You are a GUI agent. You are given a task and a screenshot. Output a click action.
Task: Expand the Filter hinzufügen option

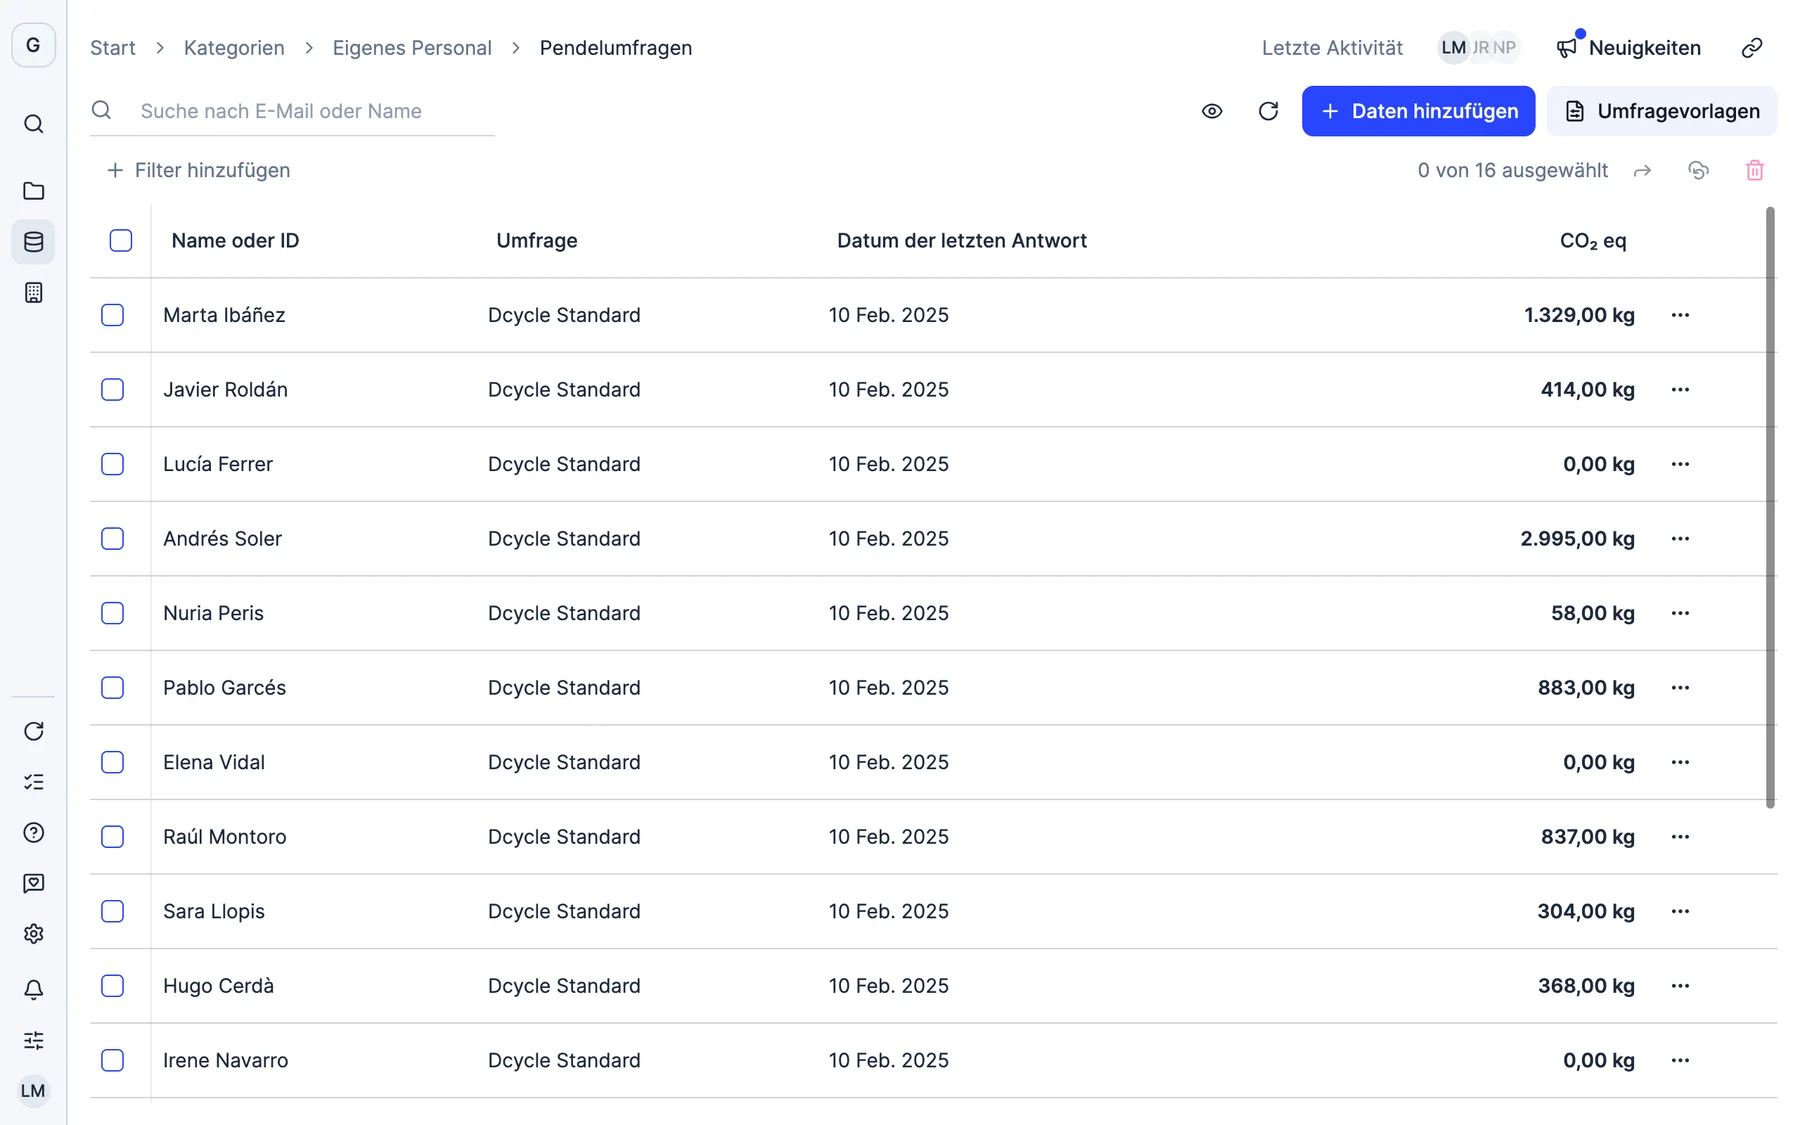pos(198,170)
